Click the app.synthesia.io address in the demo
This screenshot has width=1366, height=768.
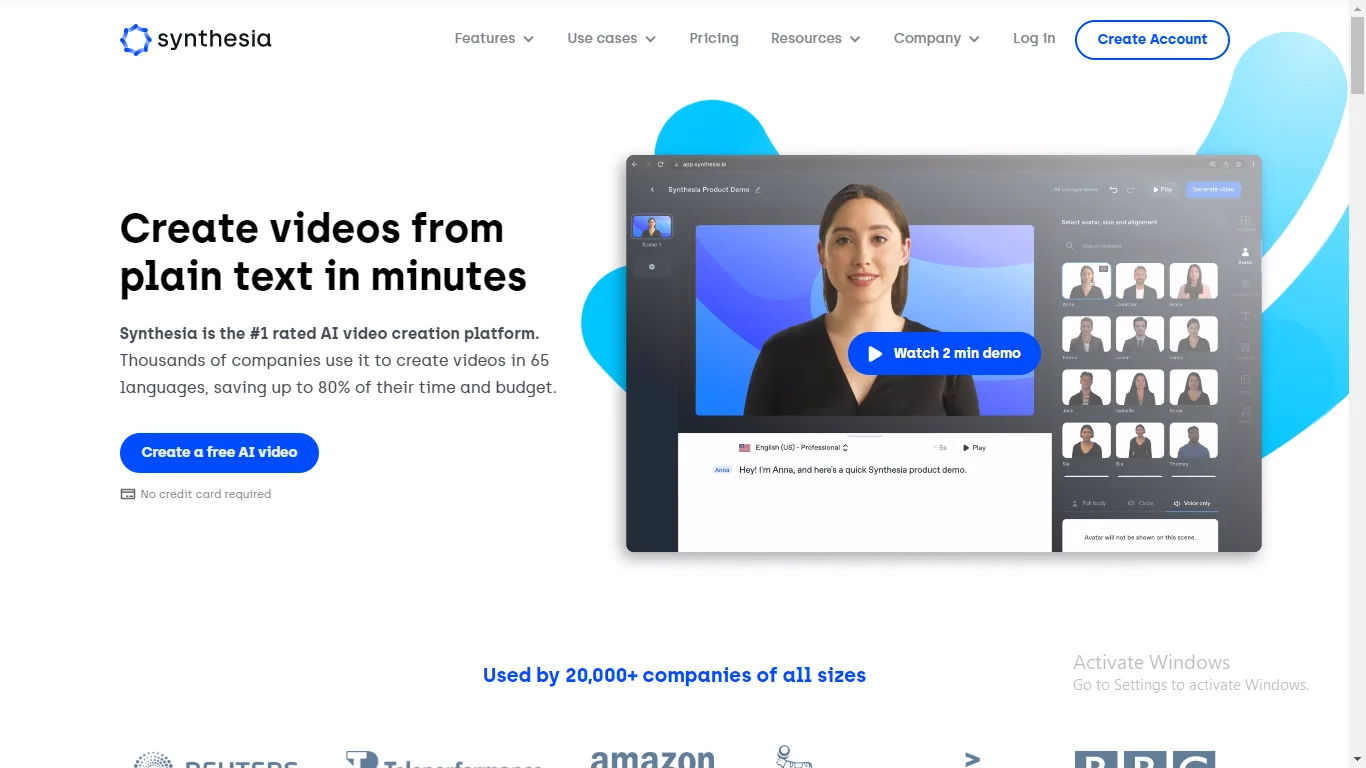pos(704,164)
